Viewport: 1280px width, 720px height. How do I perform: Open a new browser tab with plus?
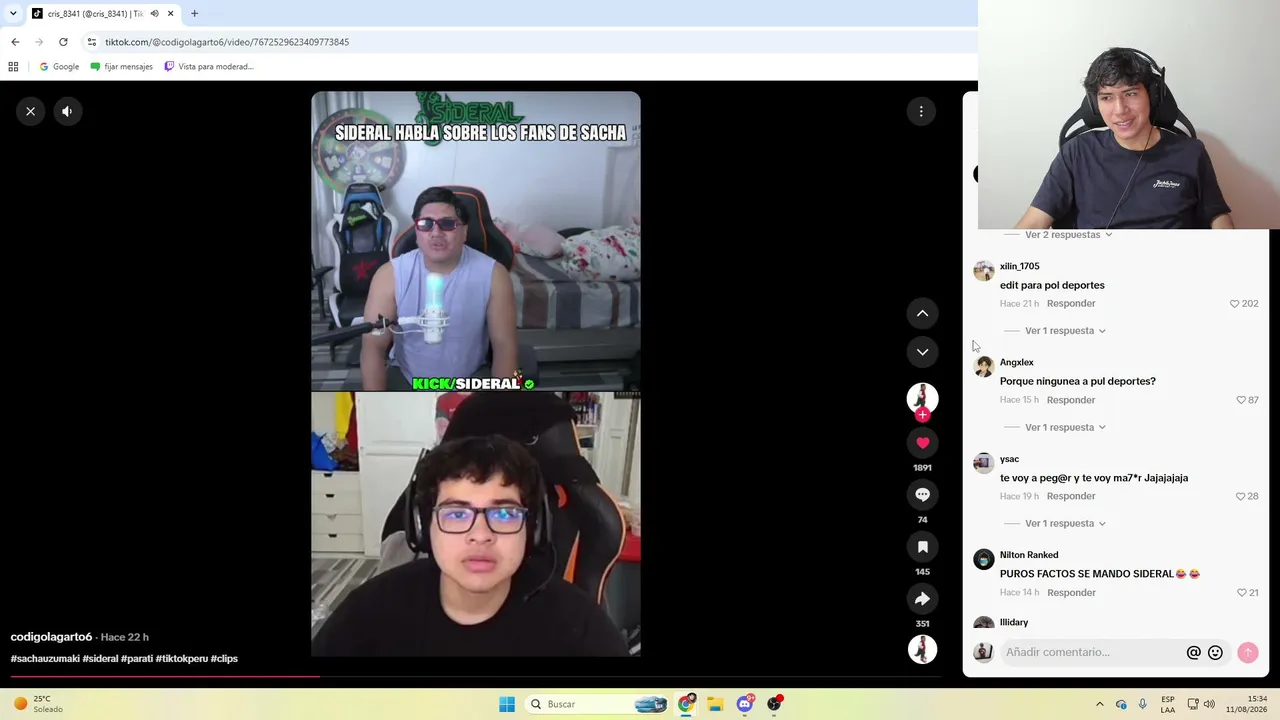194,14
